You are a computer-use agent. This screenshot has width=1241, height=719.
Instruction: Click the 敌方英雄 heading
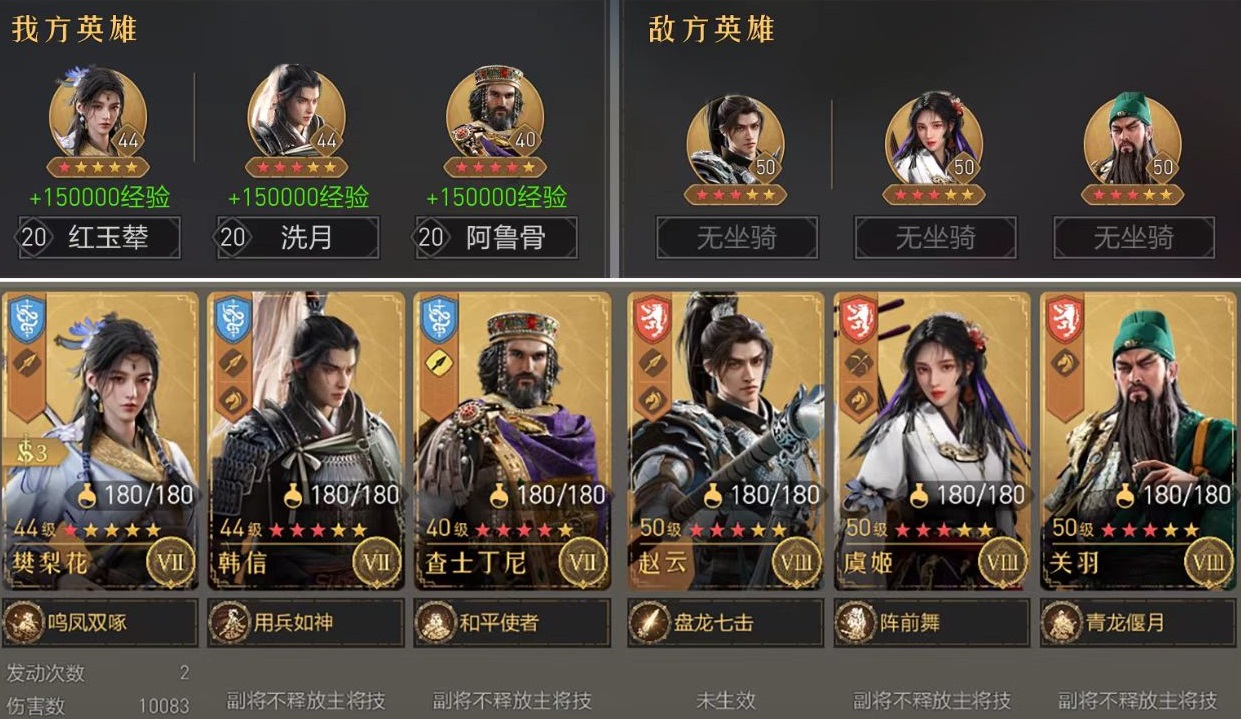tap(711, 29)
